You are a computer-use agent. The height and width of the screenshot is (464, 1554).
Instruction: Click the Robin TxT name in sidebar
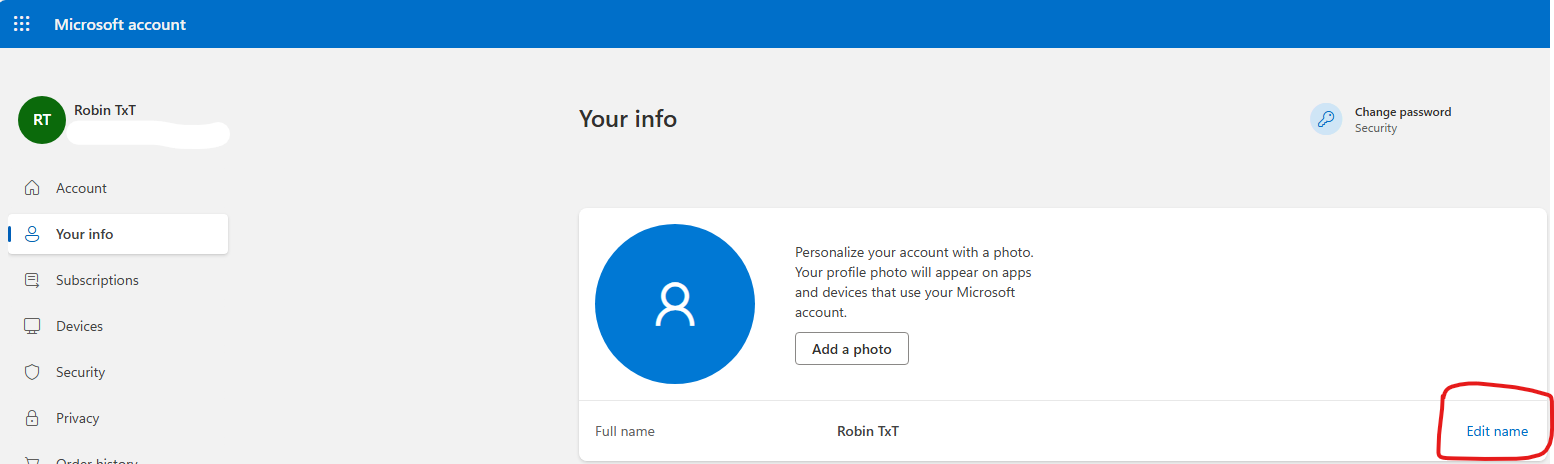coord(105,110)
